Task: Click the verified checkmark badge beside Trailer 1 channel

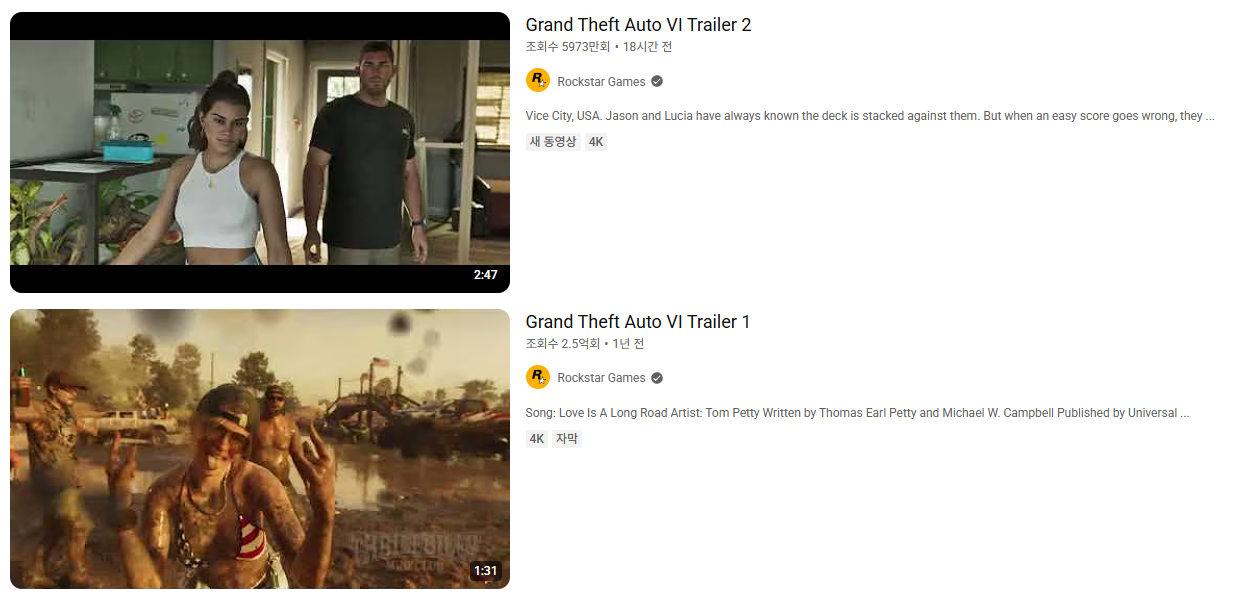Action: (657, 378)
